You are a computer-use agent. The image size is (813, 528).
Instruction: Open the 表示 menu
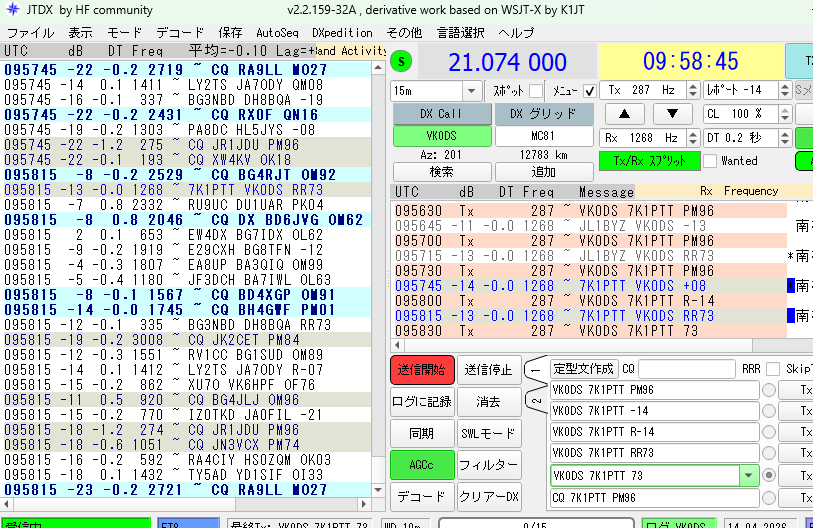(80, 33)
